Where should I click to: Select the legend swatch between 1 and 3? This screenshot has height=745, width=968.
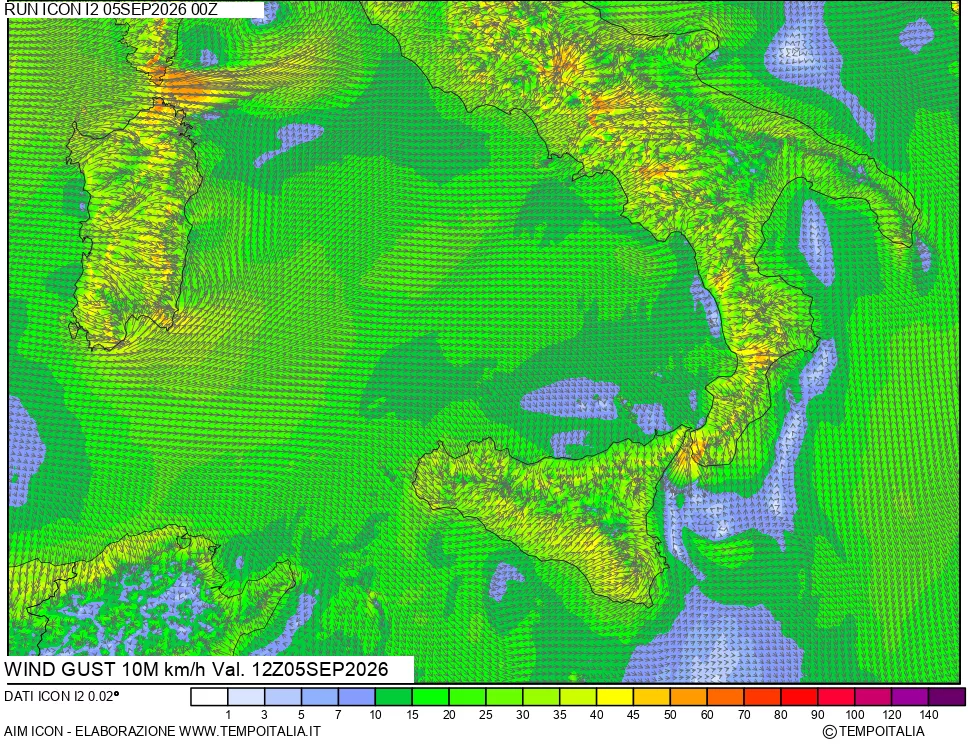click(246, 697)
